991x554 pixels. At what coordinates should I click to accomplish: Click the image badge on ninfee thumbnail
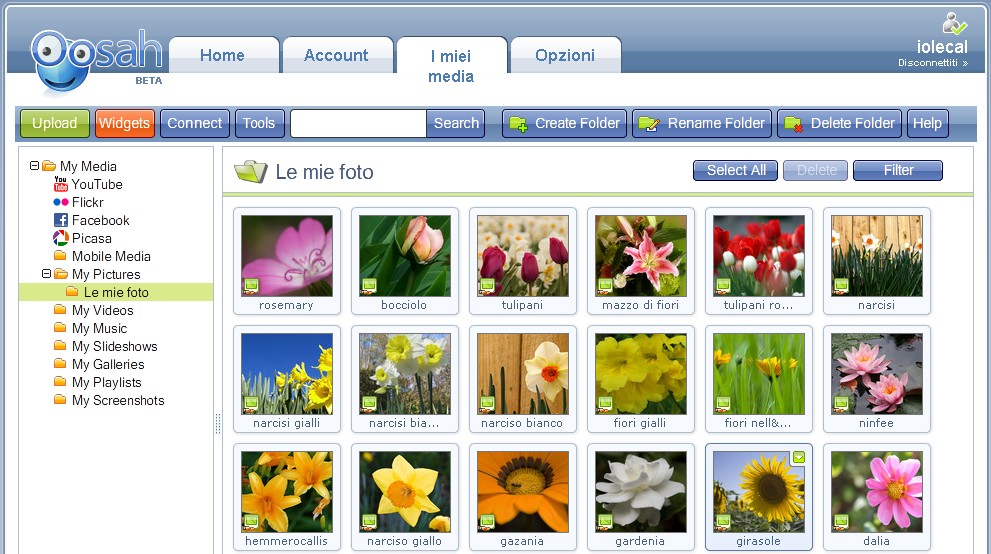tap(841, 404)
